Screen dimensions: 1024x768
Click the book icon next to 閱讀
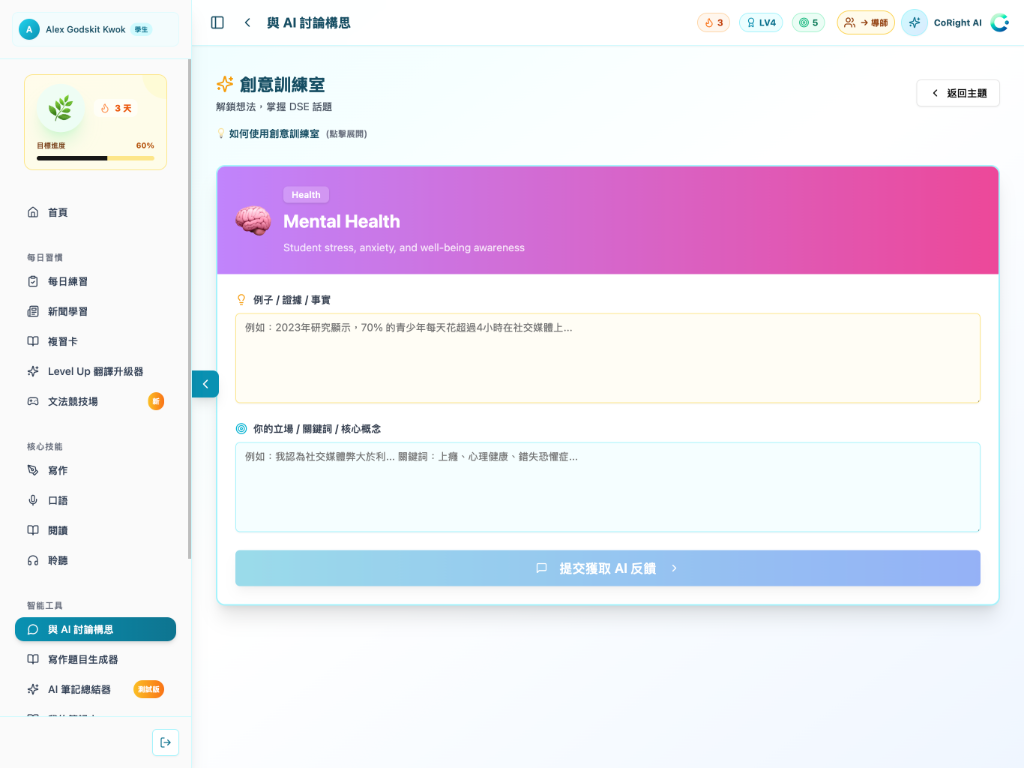tap(33, 530)
